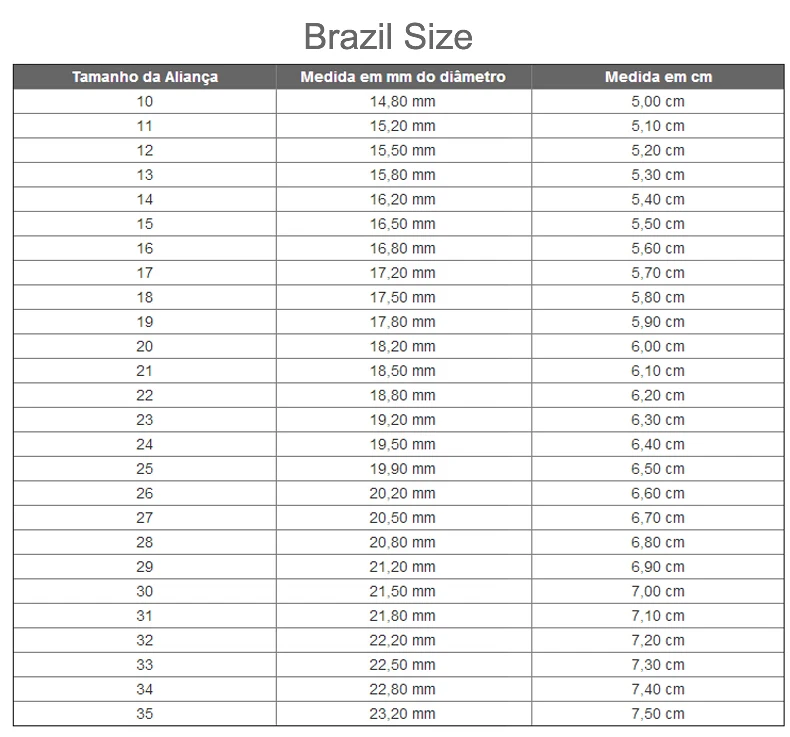
Task: Click the 19,90 mm cell
Action: click(404, 469)
